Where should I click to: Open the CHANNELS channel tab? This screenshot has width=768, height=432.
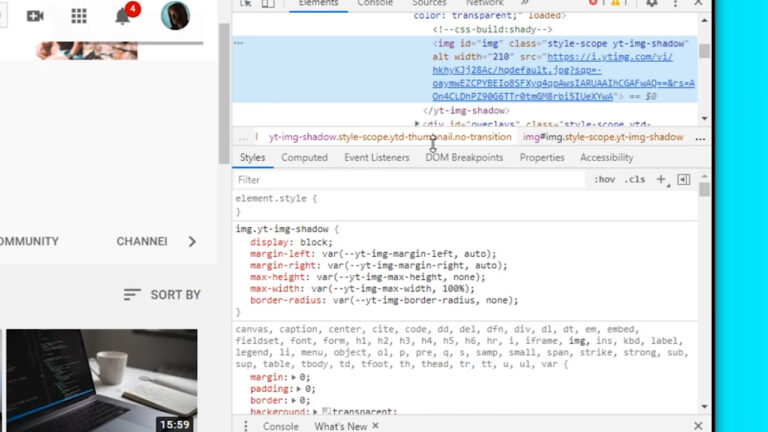(x=142, y=241)
